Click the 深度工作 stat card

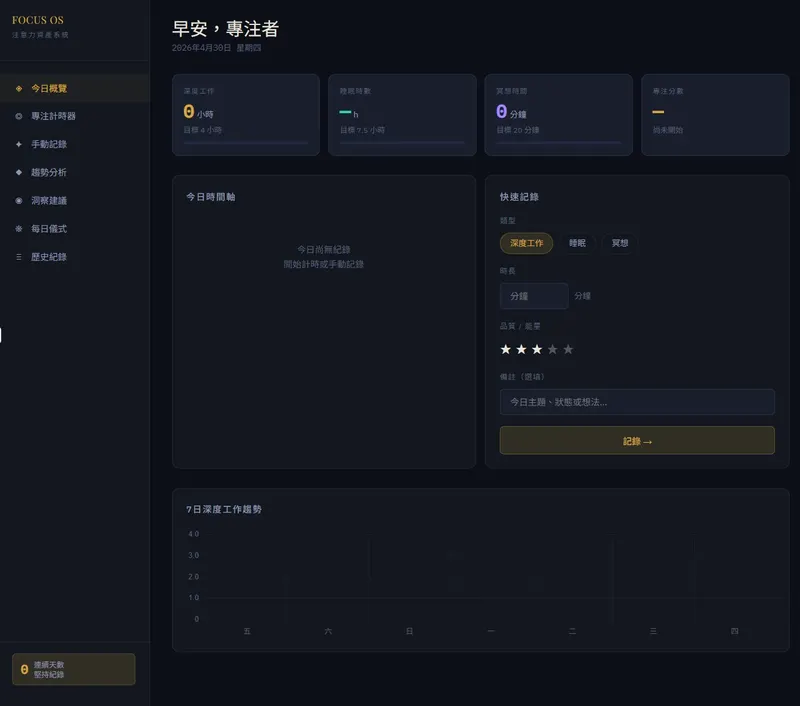pos(246,115)
